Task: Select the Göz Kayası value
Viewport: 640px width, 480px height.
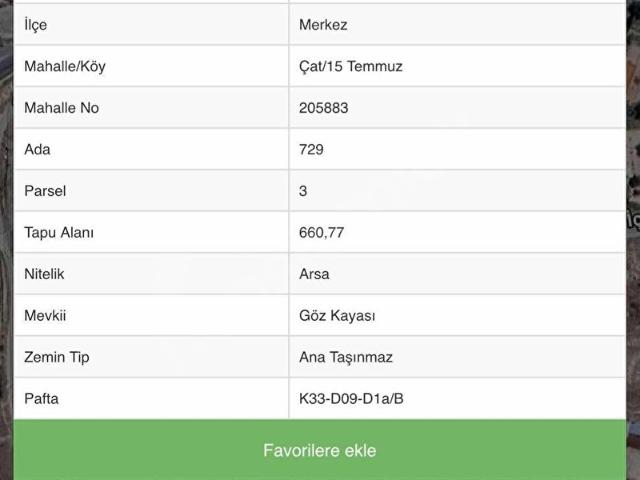Action: [x=337, y=316]
